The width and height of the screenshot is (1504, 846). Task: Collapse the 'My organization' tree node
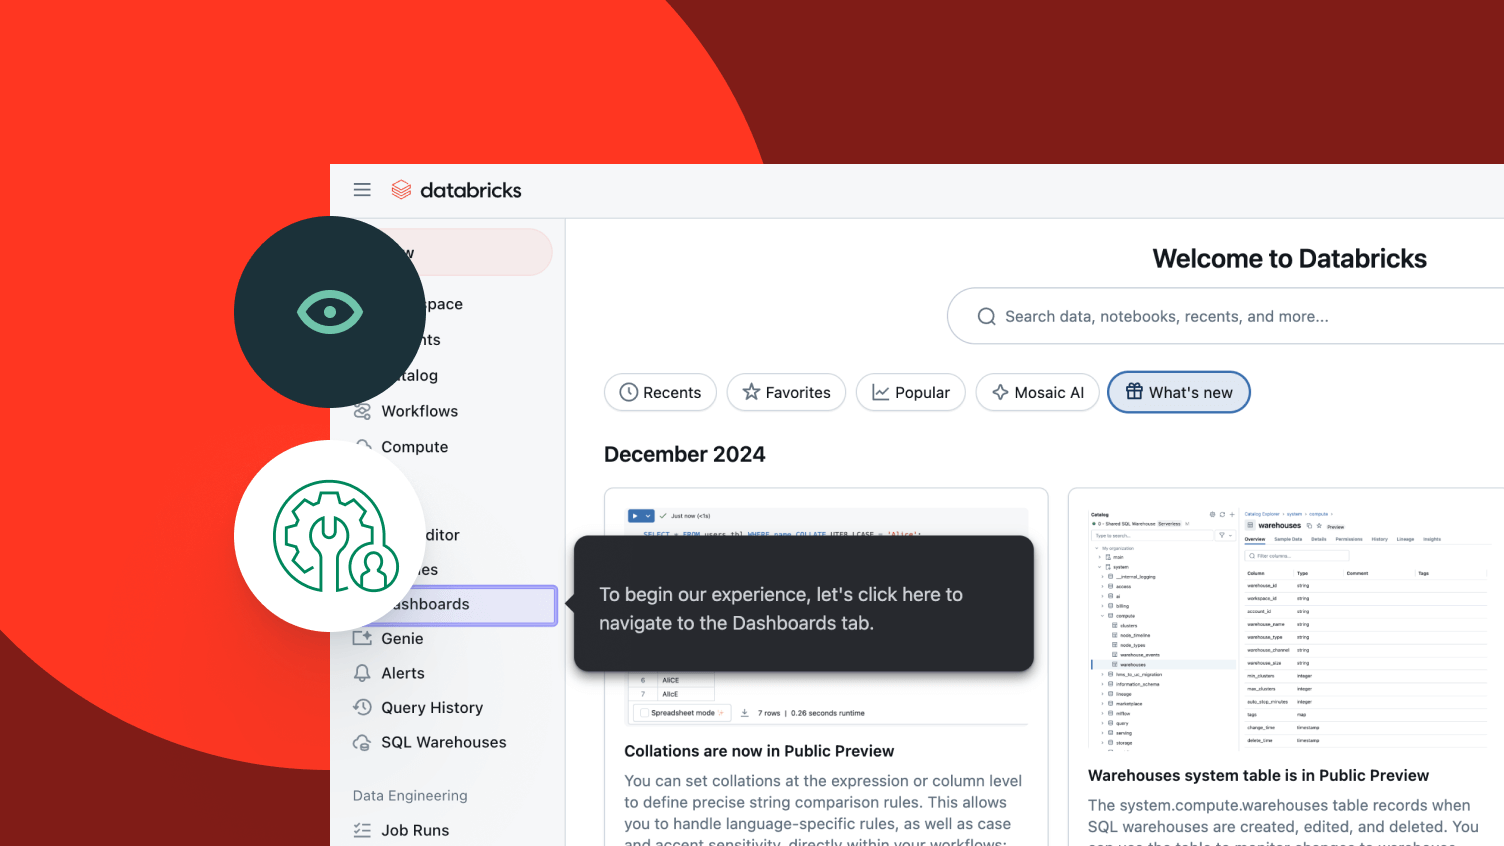click(1097, 548)
